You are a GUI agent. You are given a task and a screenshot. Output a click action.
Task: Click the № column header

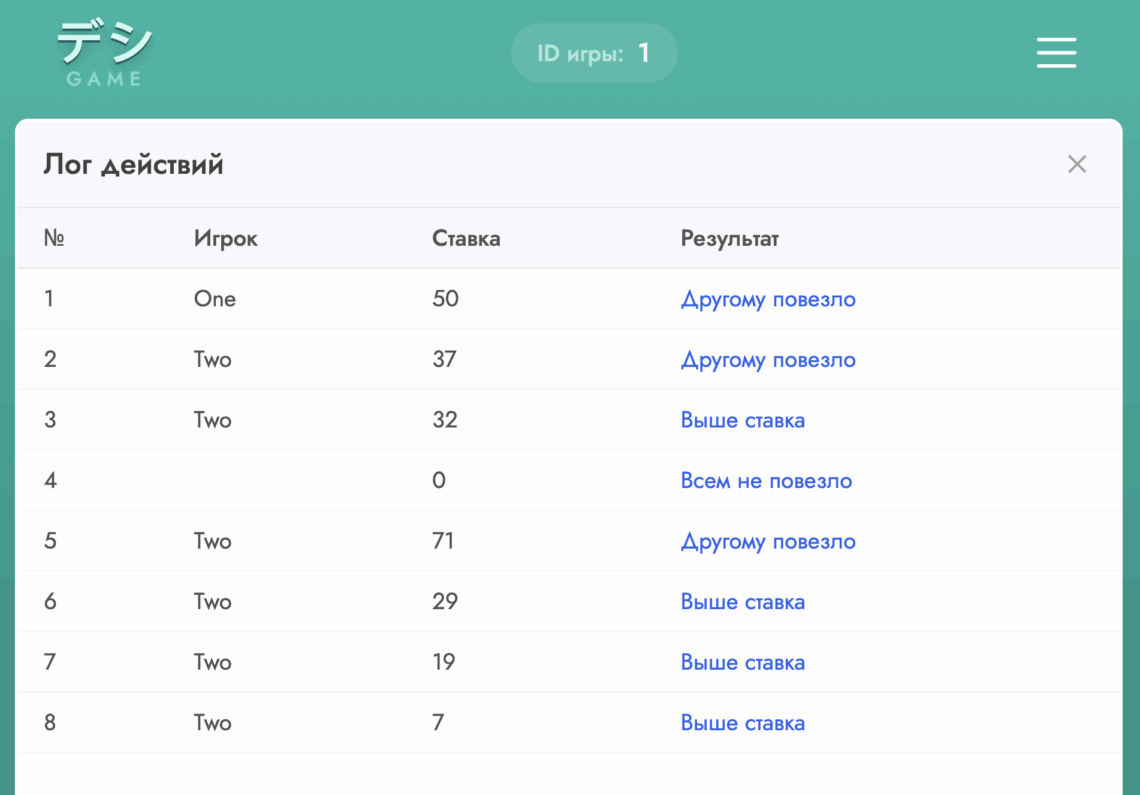click(54, 239)
